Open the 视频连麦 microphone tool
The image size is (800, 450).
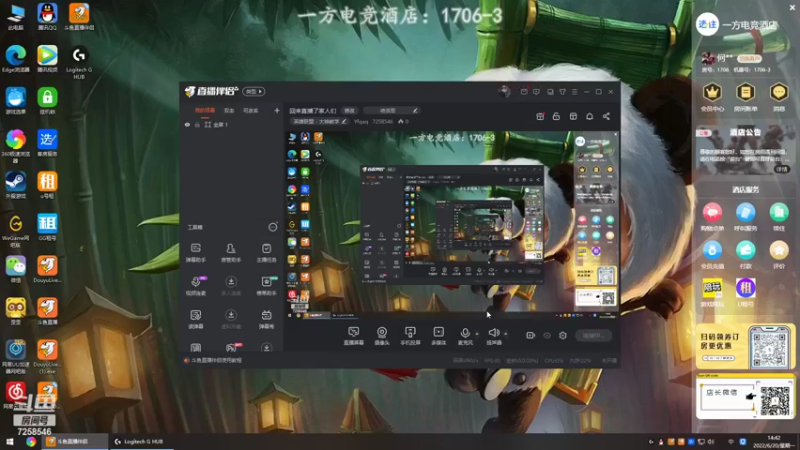(x=195, y=286)
